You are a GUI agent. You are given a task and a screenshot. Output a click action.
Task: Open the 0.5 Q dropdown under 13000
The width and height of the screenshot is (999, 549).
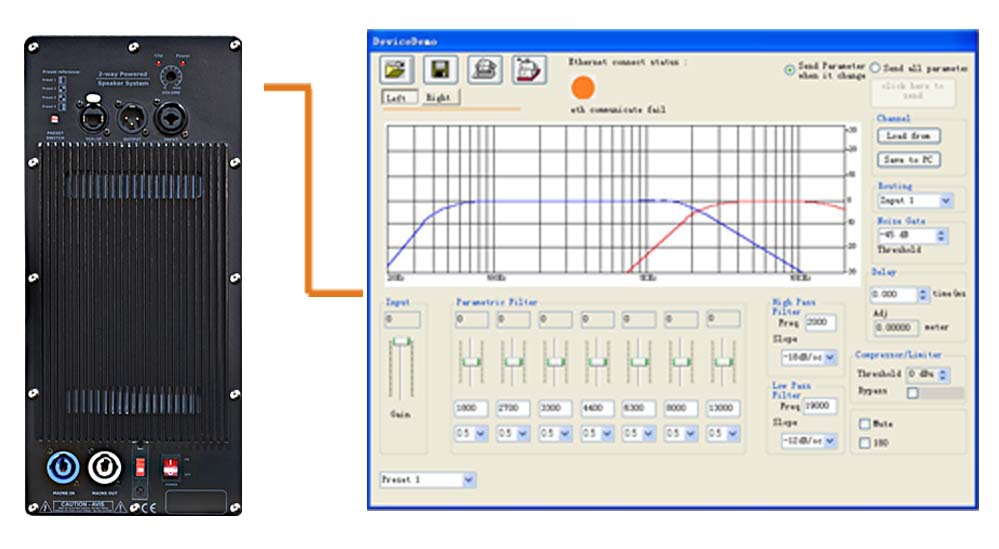[x=733, y=434]
